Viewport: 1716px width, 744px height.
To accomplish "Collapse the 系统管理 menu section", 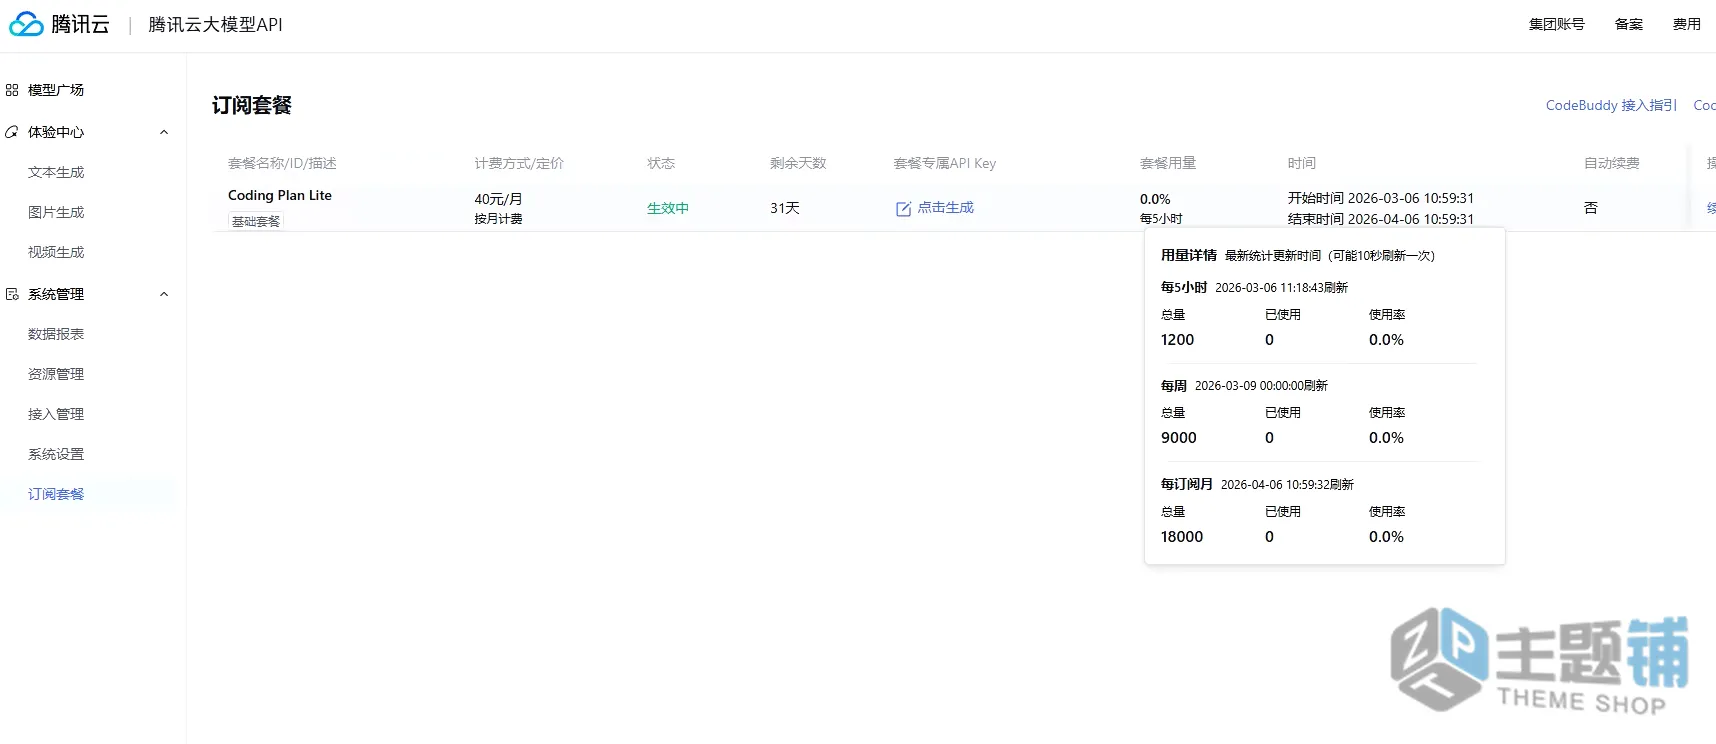I will [x=164, y=294].
